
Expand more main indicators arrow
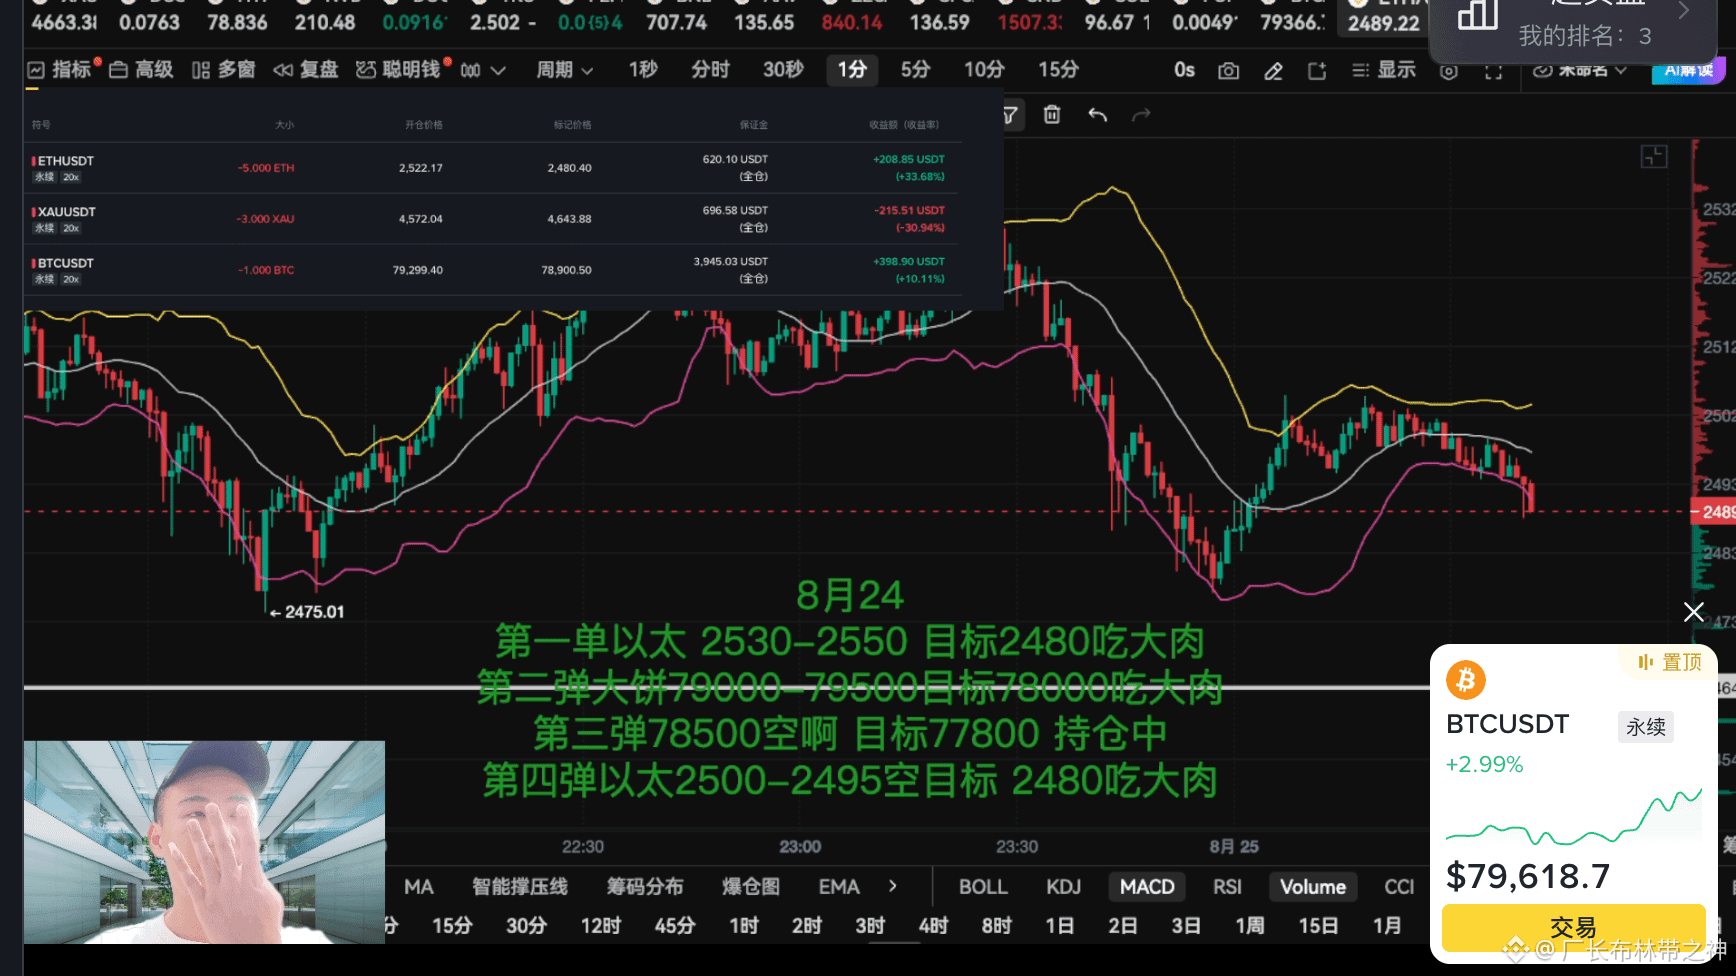coord(893,886)
